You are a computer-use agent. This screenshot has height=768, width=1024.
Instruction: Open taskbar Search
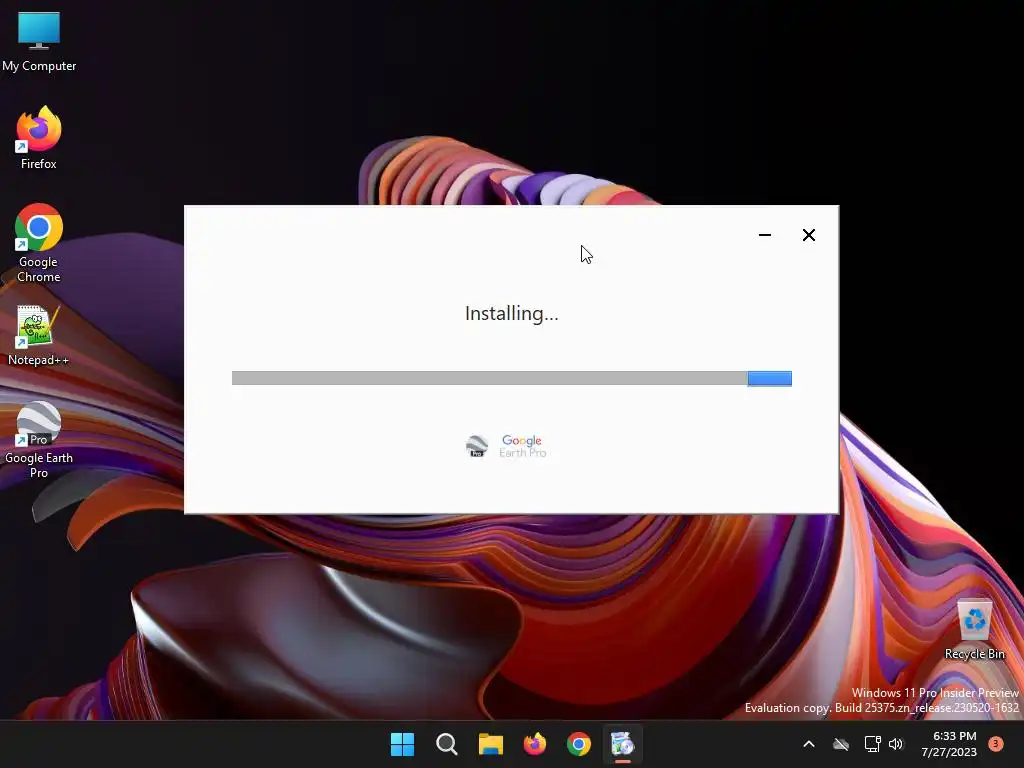447,744
